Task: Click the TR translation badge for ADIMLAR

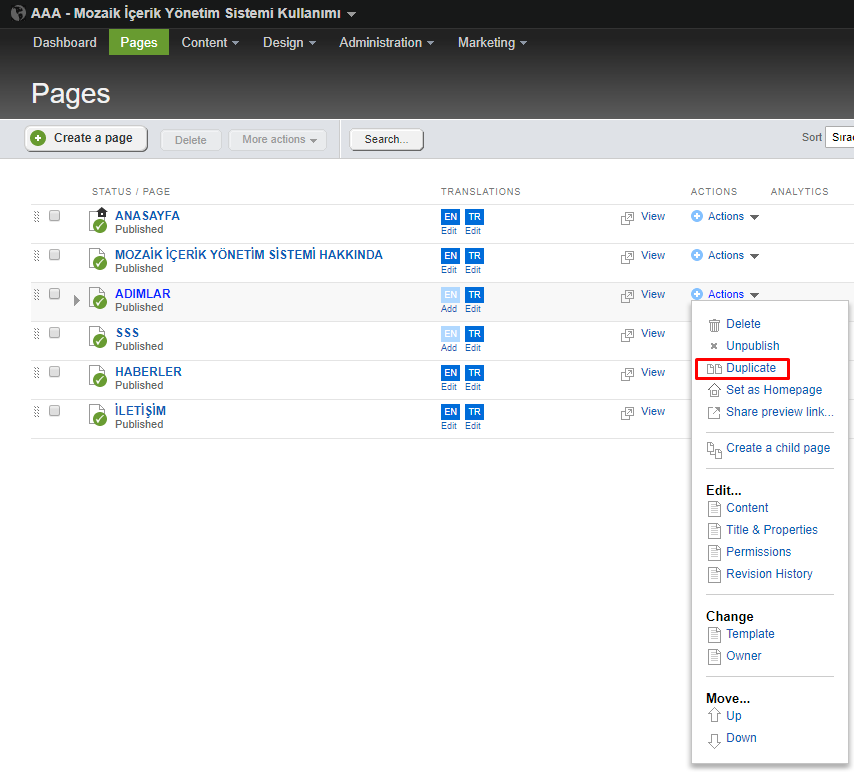Action: tap(474, 295)
